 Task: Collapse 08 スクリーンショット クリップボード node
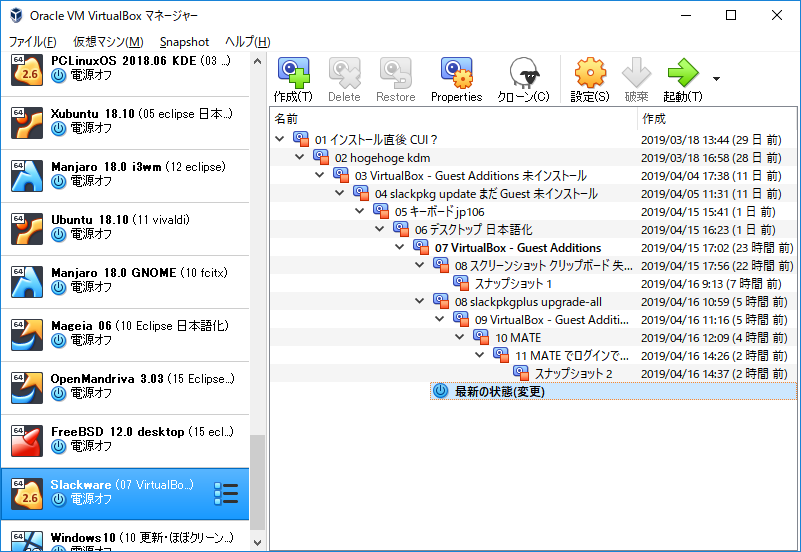419,265
